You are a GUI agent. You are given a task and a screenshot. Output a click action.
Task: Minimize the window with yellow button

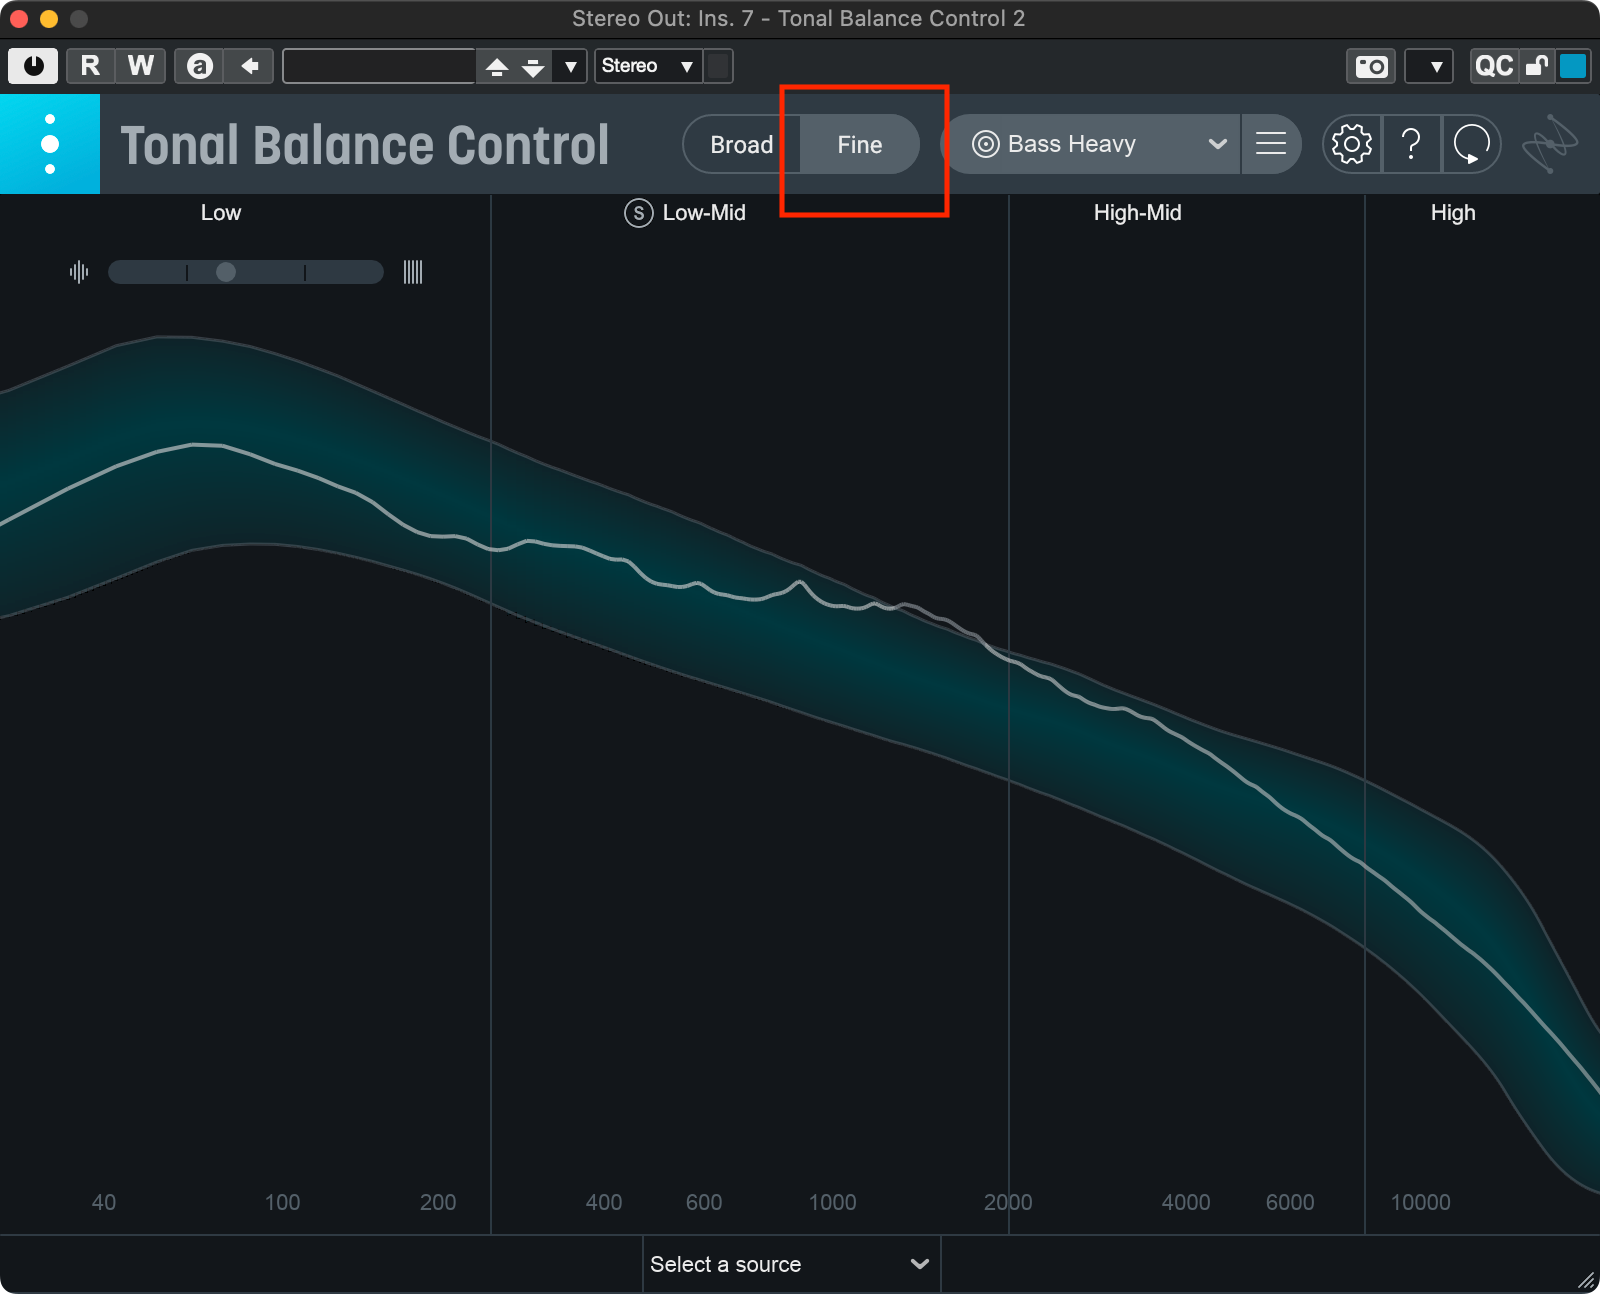[48, 19]
